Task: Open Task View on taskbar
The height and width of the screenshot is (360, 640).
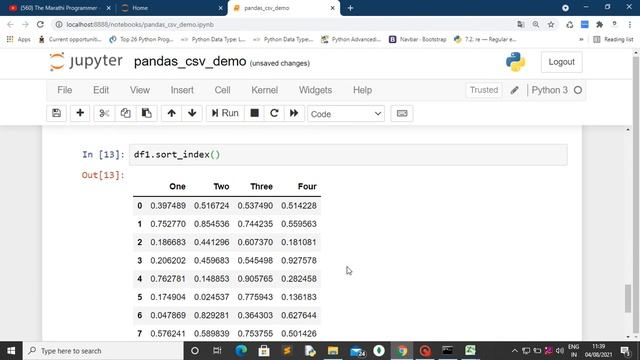Action: tap(217, 351)
